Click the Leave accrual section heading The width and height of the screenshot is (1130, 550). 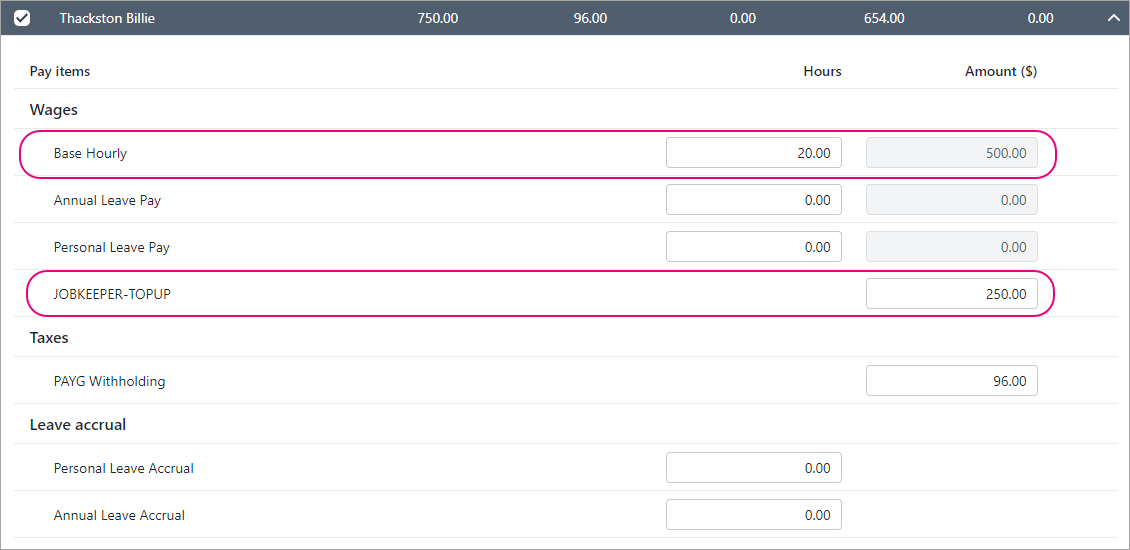click(78, 425)
